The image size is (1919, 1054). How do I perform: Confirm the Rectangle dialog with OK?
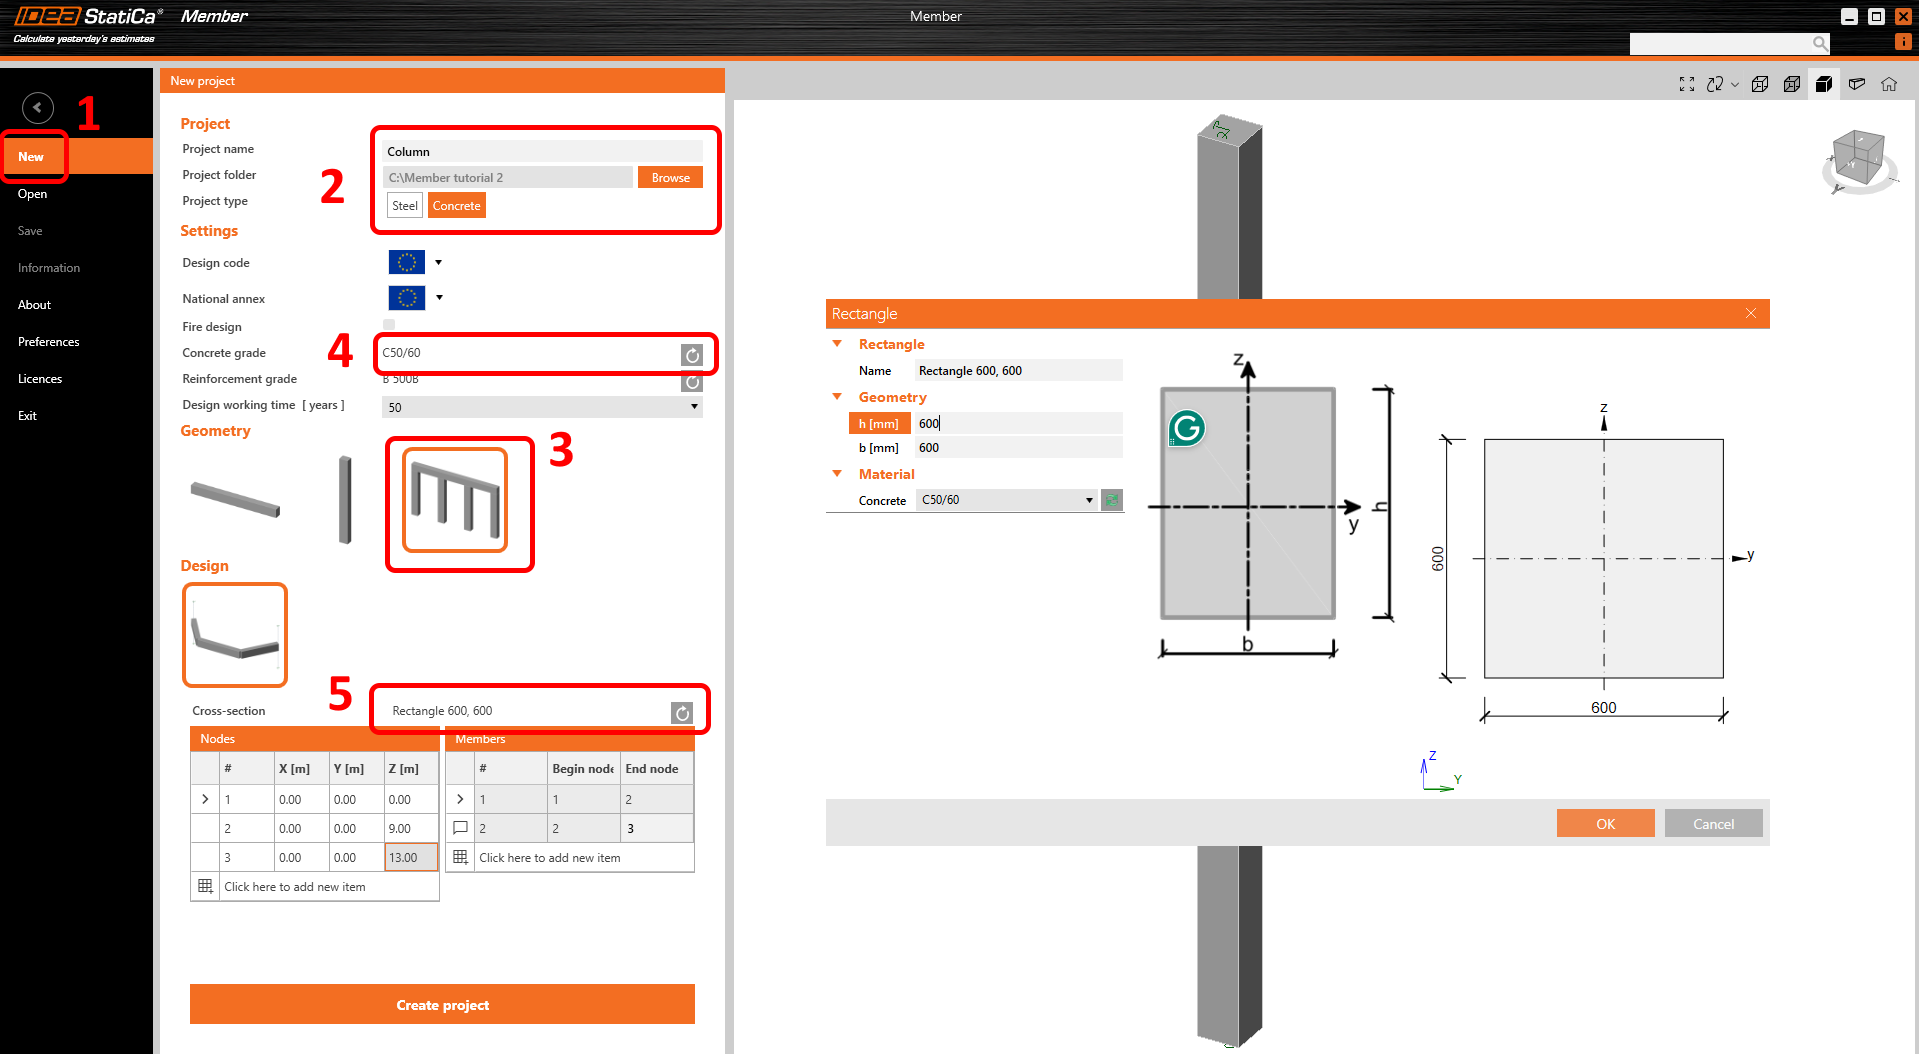[x=1605, y=823]
